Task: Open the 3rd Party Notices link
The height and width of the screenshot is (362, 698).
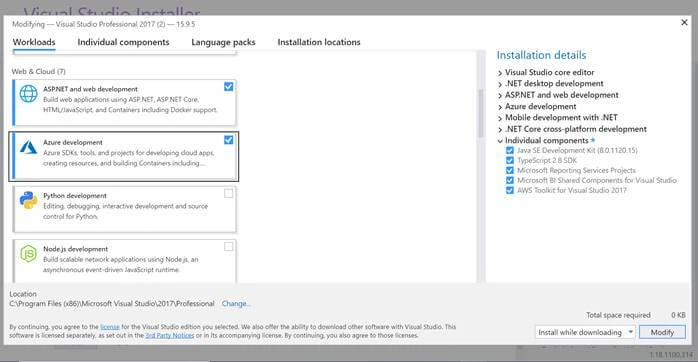Action: click(x=170, y=335)
